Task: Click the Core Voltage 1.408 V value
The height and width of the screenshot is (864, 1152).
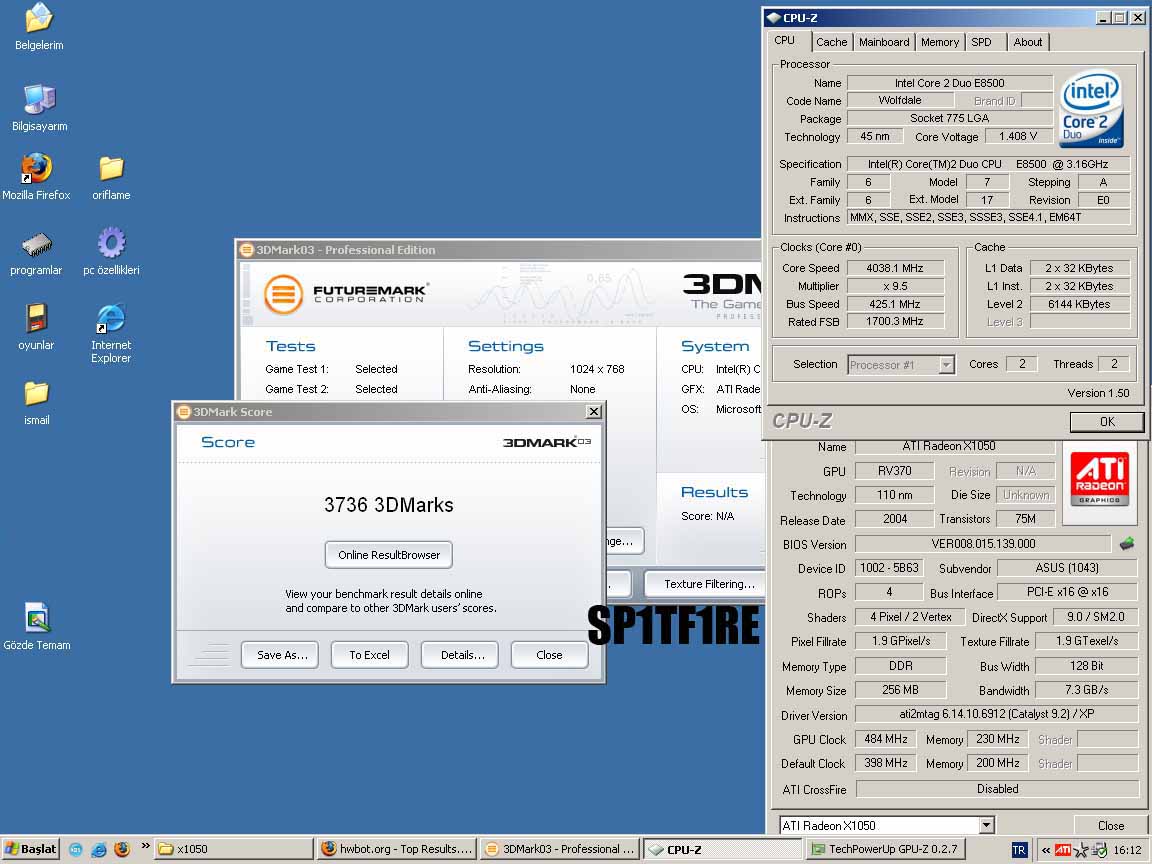Action: click(x=1018, y=136)
